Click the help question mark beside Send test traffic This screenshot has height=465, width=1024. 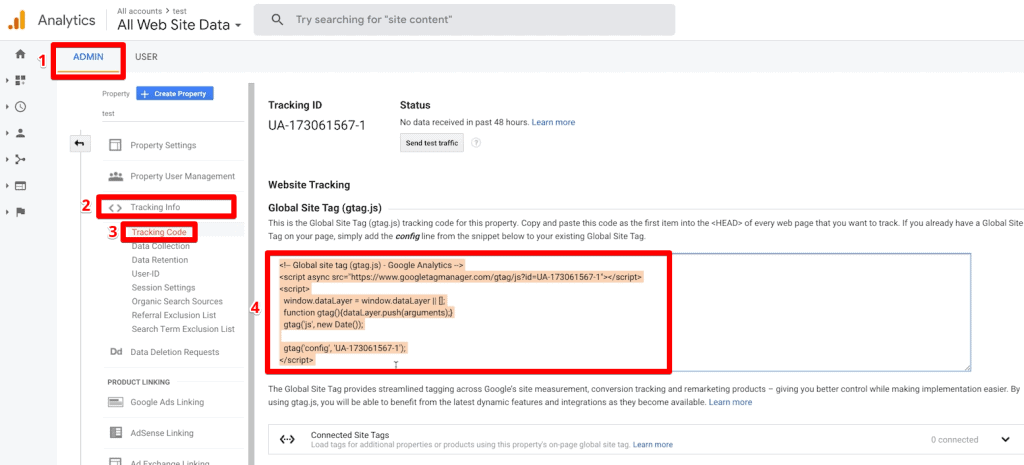475,143
